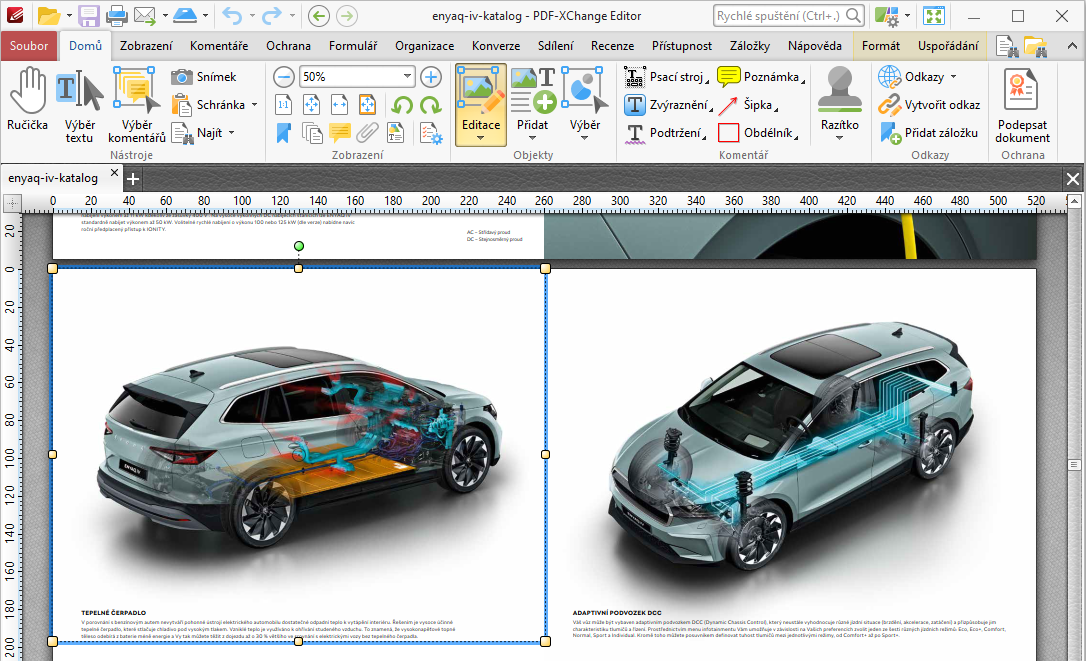Select the Psací stroj typewriter tool
Image resolution: width=1086 pixels, height=661 pixels.
coord(666,77)
